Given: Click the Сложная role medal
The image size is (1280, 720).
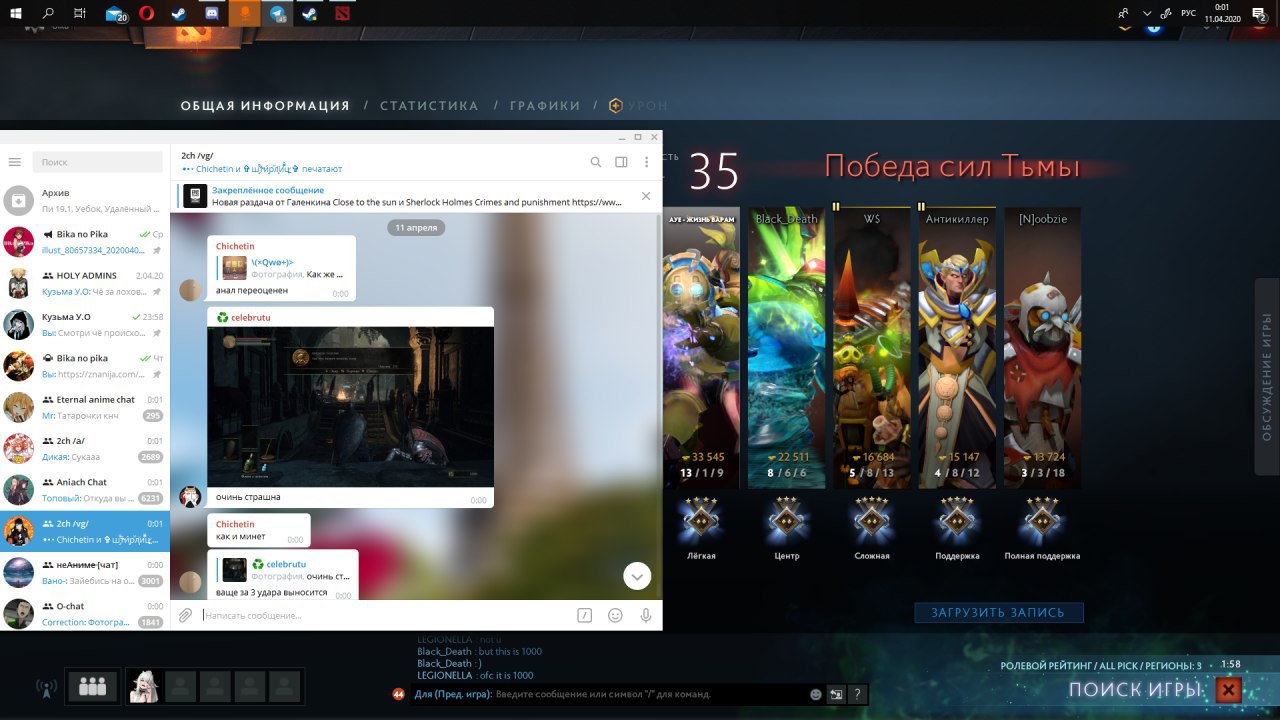Looking at the screenshot, I should [x=872, y=519].
